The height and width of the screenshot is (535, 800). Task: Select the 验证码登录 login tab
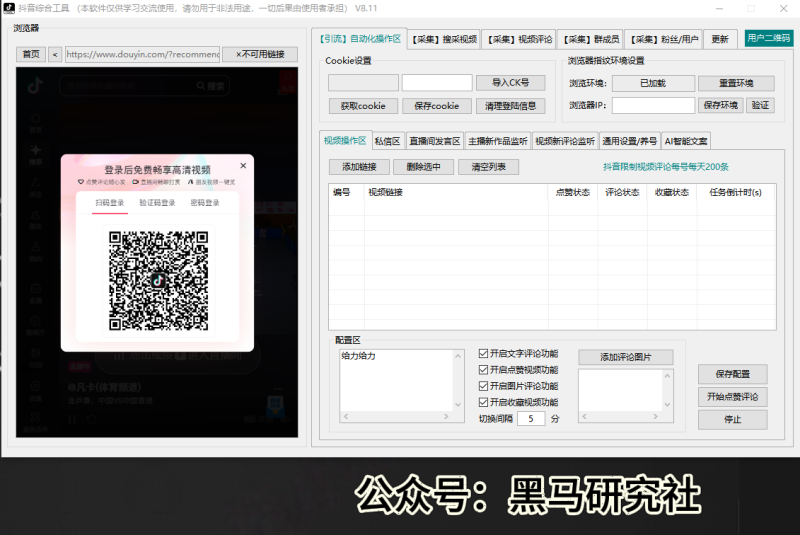coord(157,203)
